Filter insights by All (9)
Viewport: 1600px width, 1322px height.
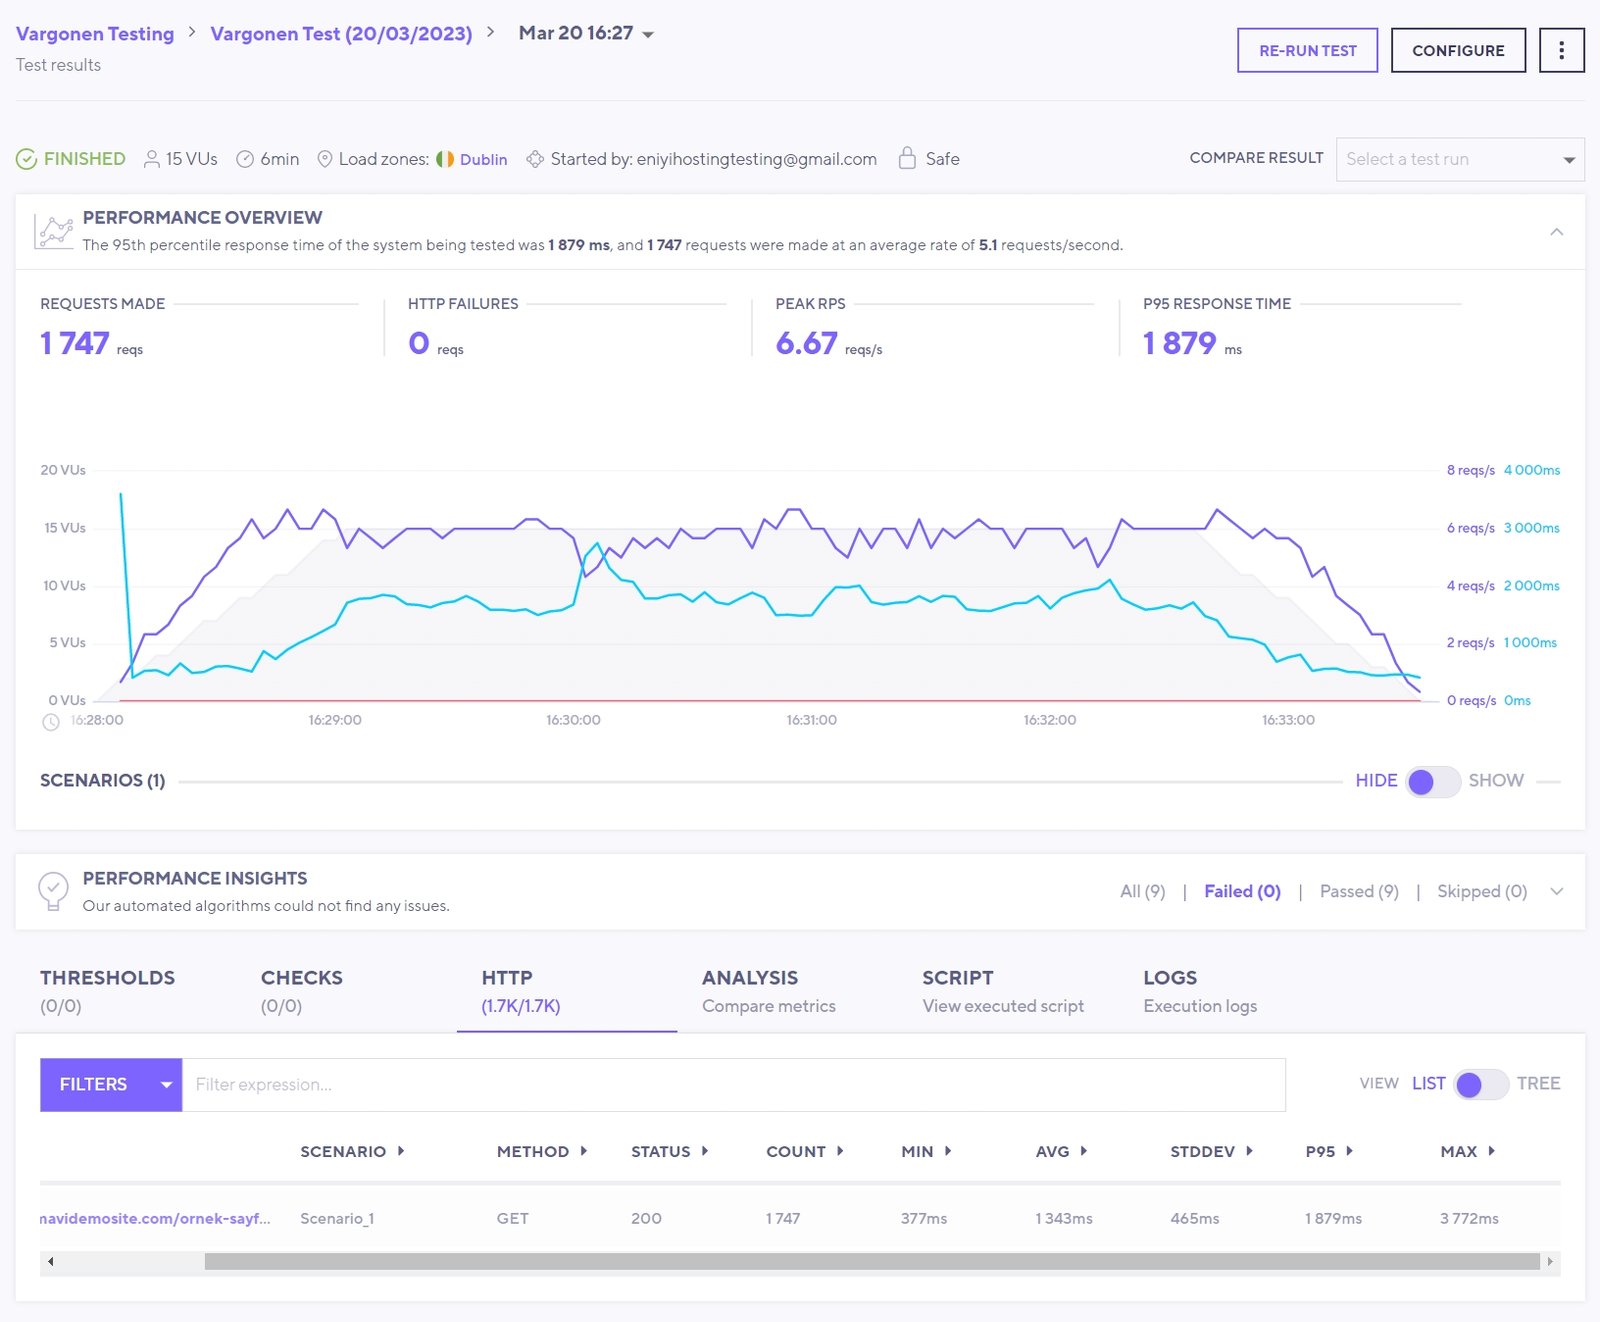coord(1142,891)
